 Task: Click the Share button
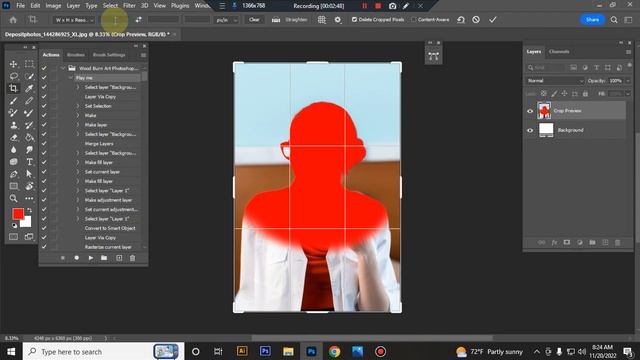pyautogui.click(x=592, y=20)
